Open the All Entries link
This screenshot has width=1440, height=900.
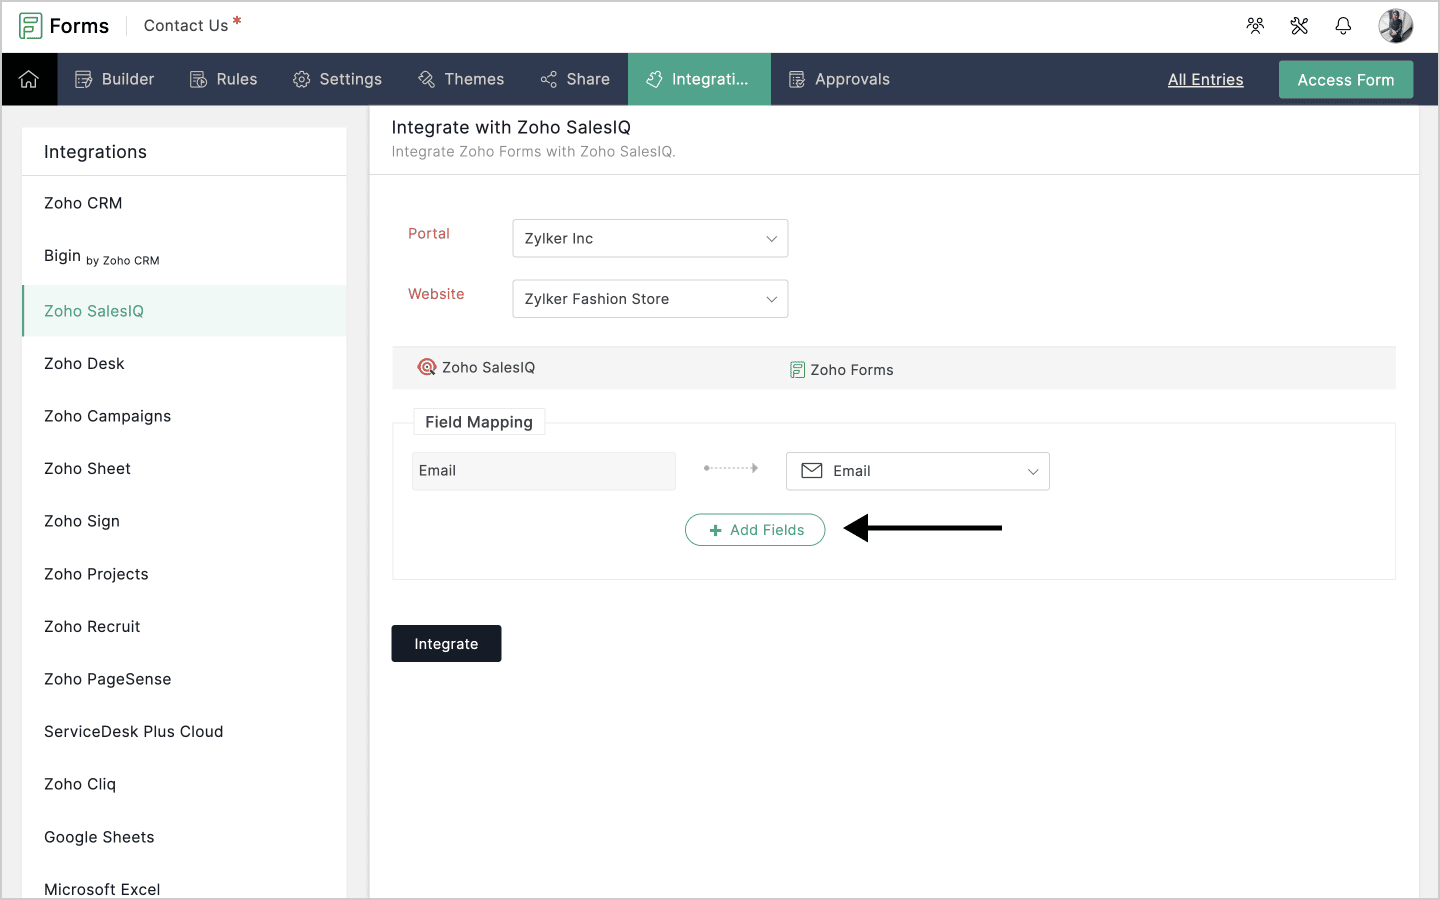1206,80
